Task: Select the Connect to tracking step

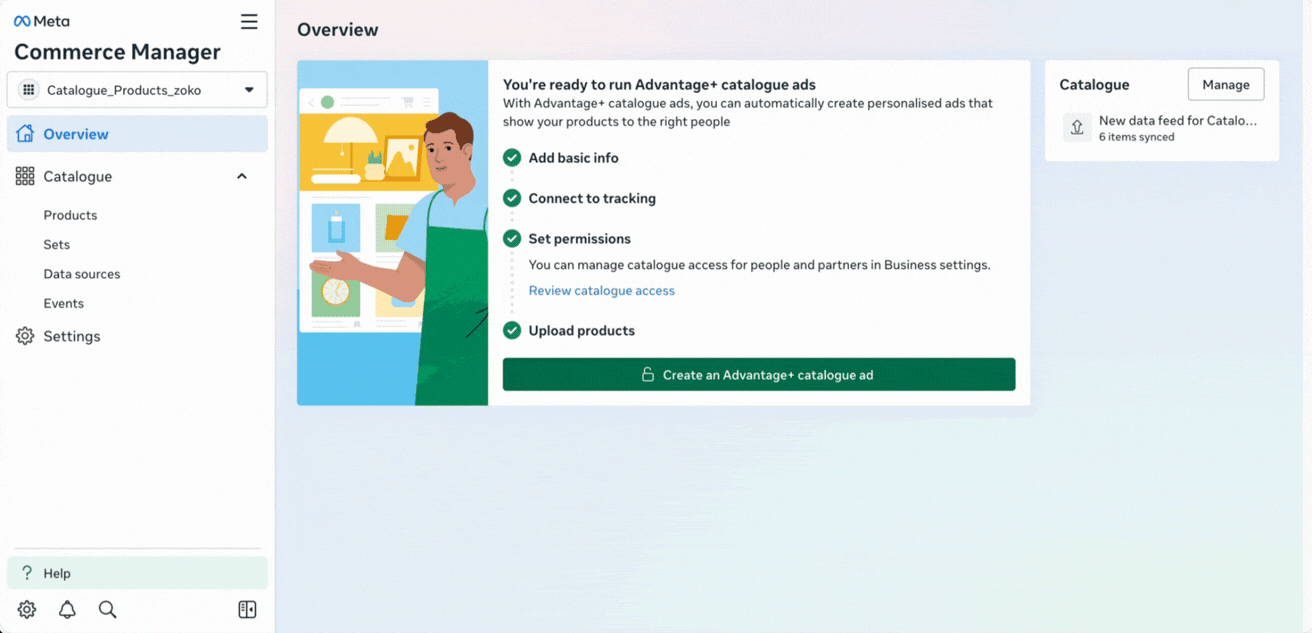Action: (592, 198)
